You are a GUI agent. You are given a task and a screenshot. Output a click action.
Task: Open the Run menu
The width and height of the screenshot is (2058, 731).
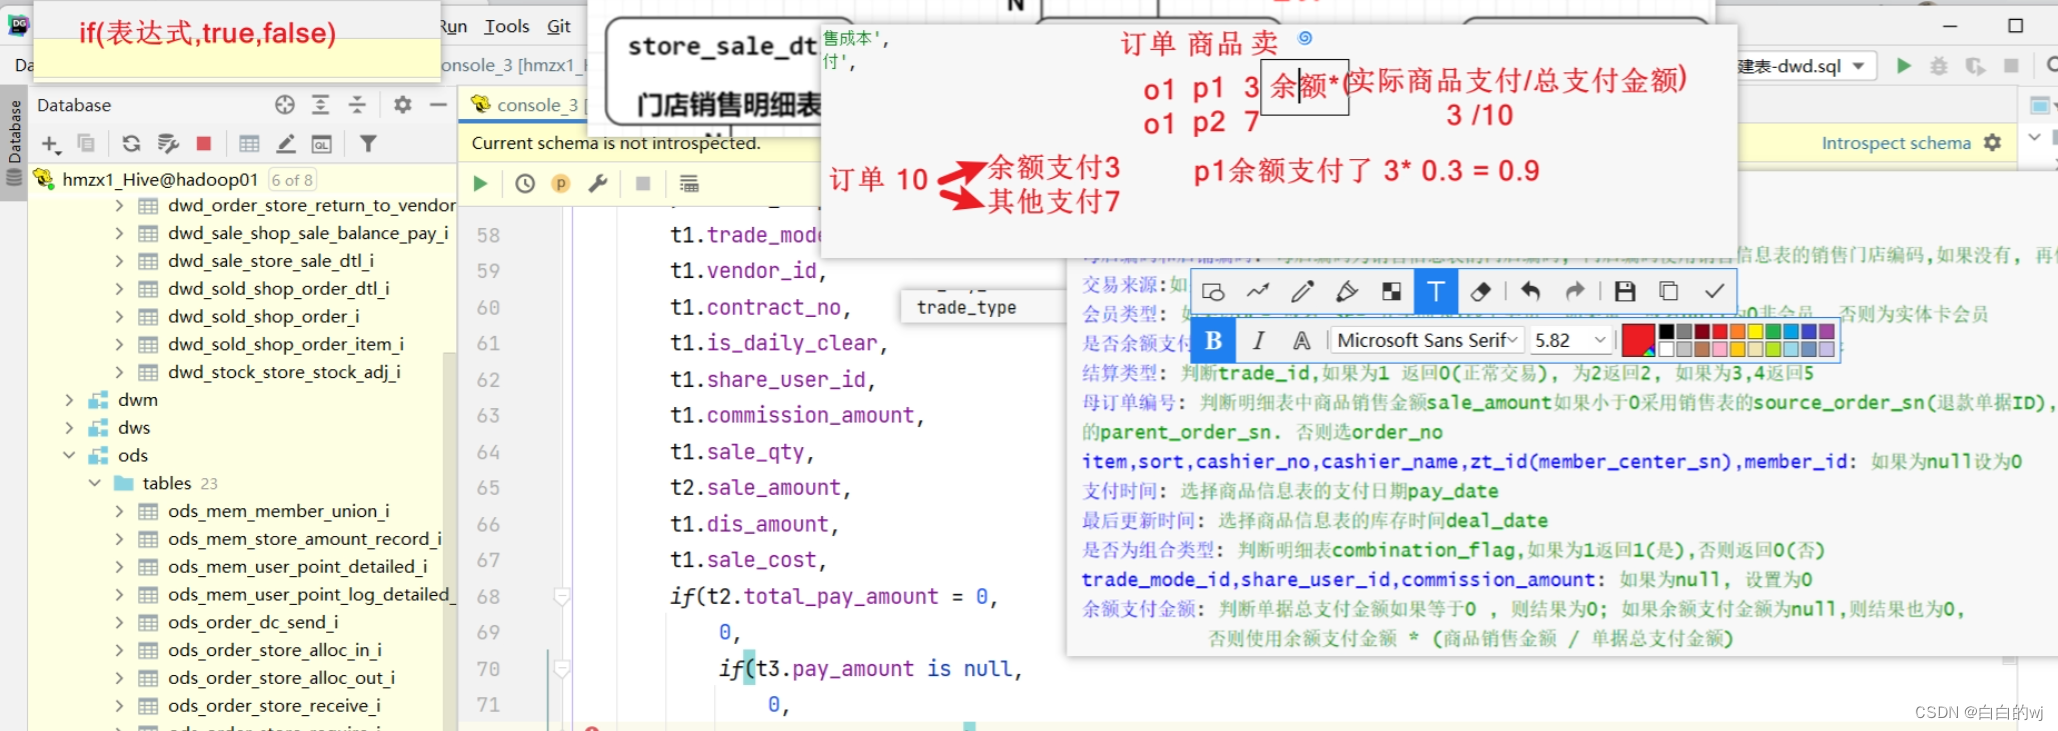(x=453, y=27)
